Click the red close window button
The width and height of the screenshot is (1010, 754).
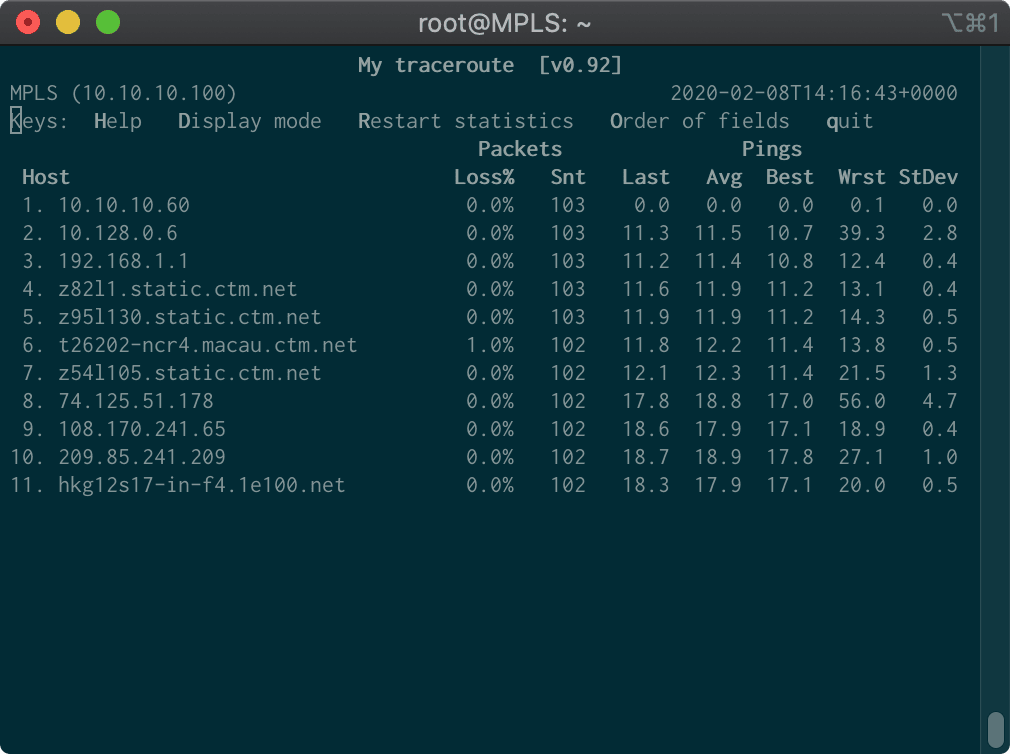pos(28,22)
